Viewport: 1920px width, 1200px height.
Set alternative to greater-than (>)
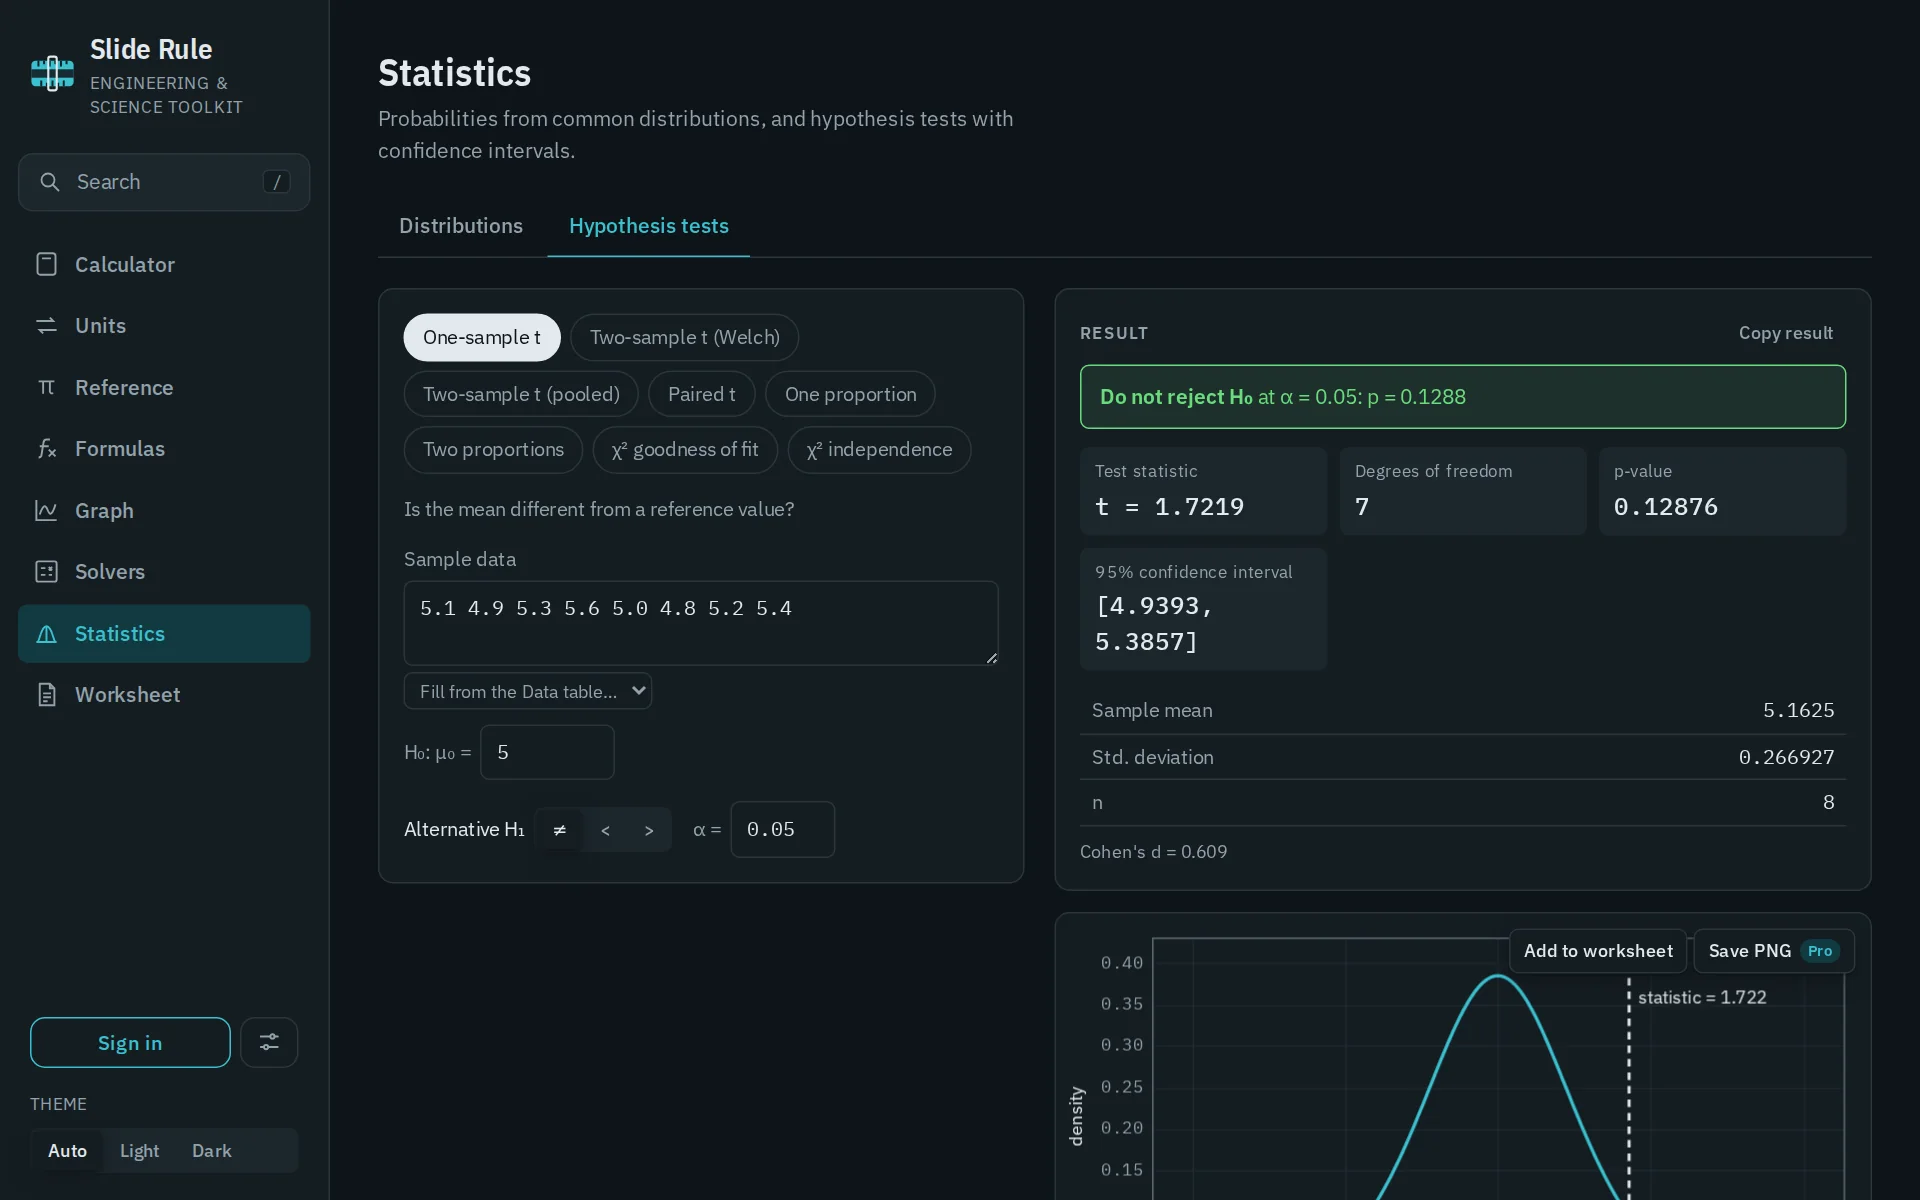(x=649, y=830)
